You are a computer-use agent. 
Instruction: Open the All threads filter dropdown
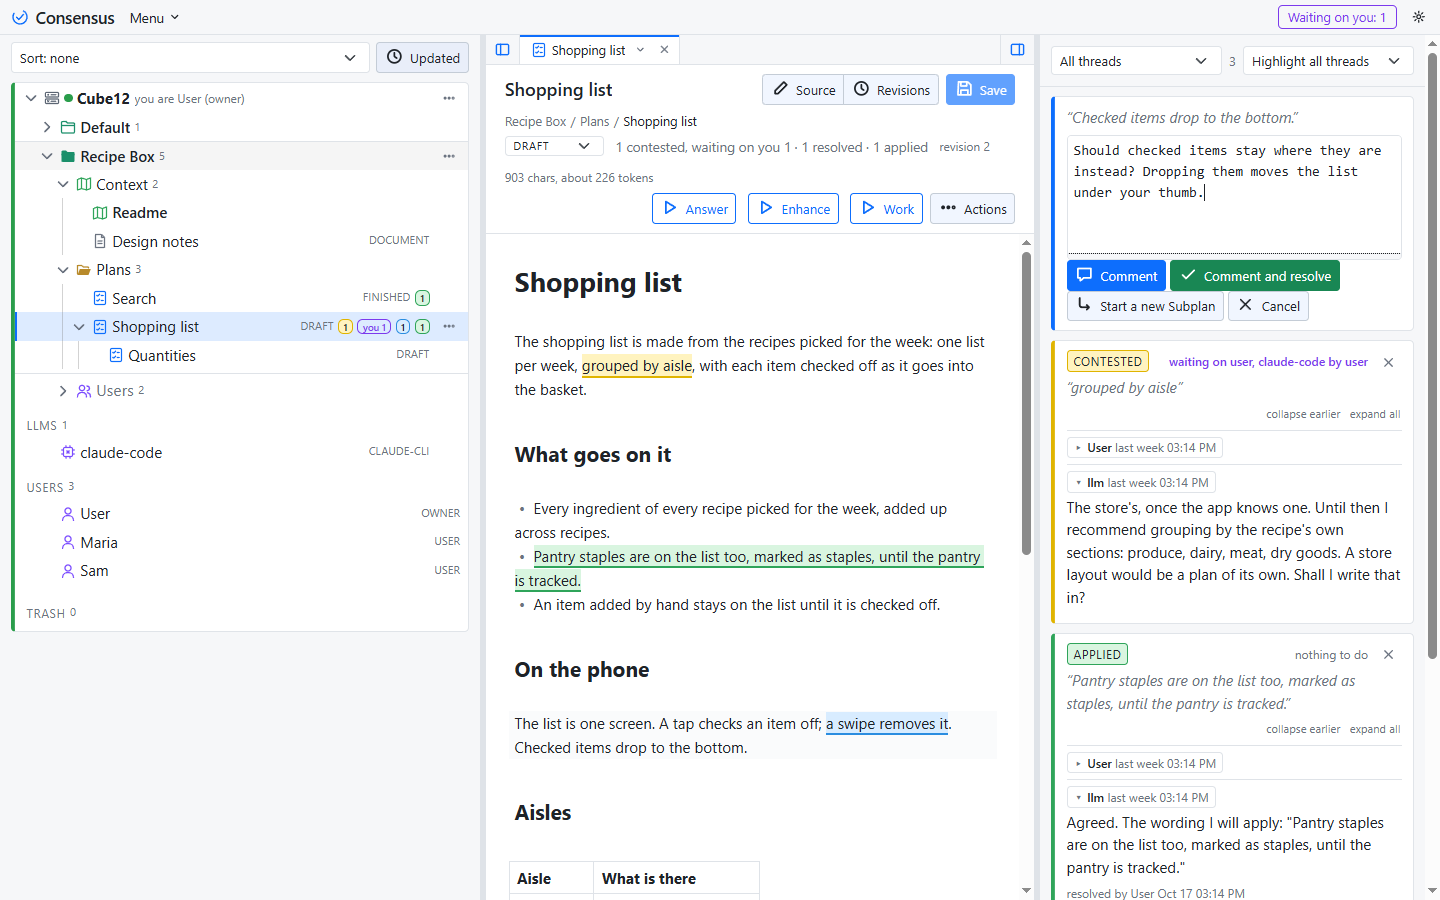click(1136, 61)
